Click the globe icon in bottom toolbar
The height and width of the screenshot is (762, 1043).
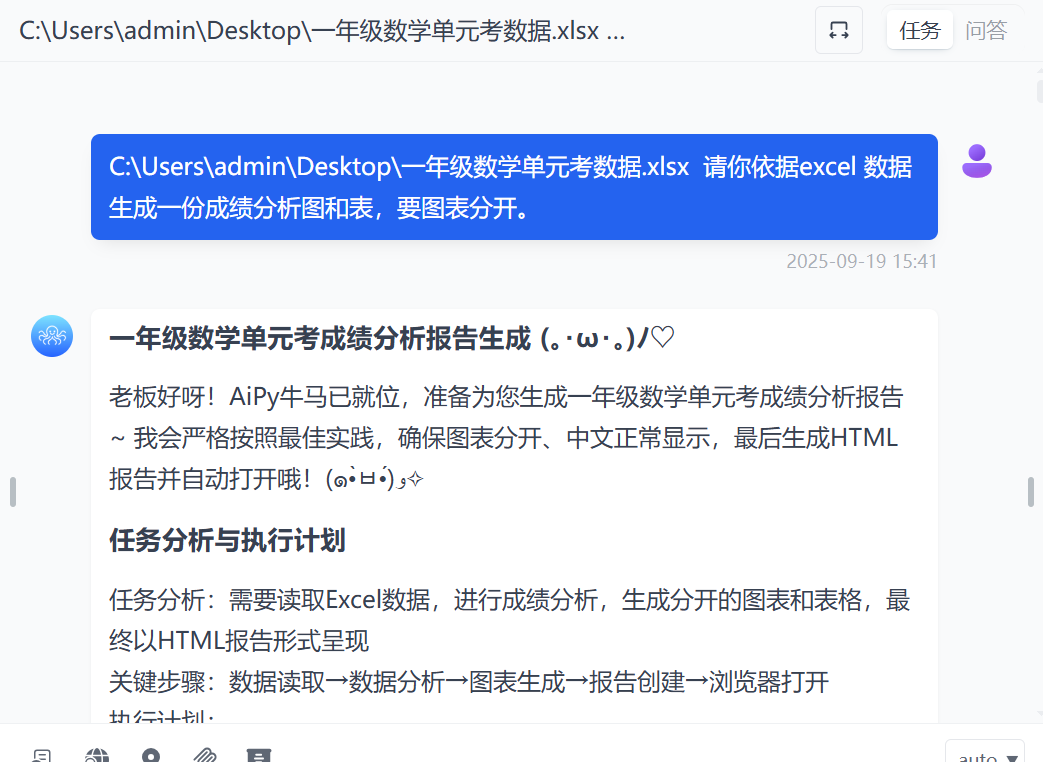point(97,755)
